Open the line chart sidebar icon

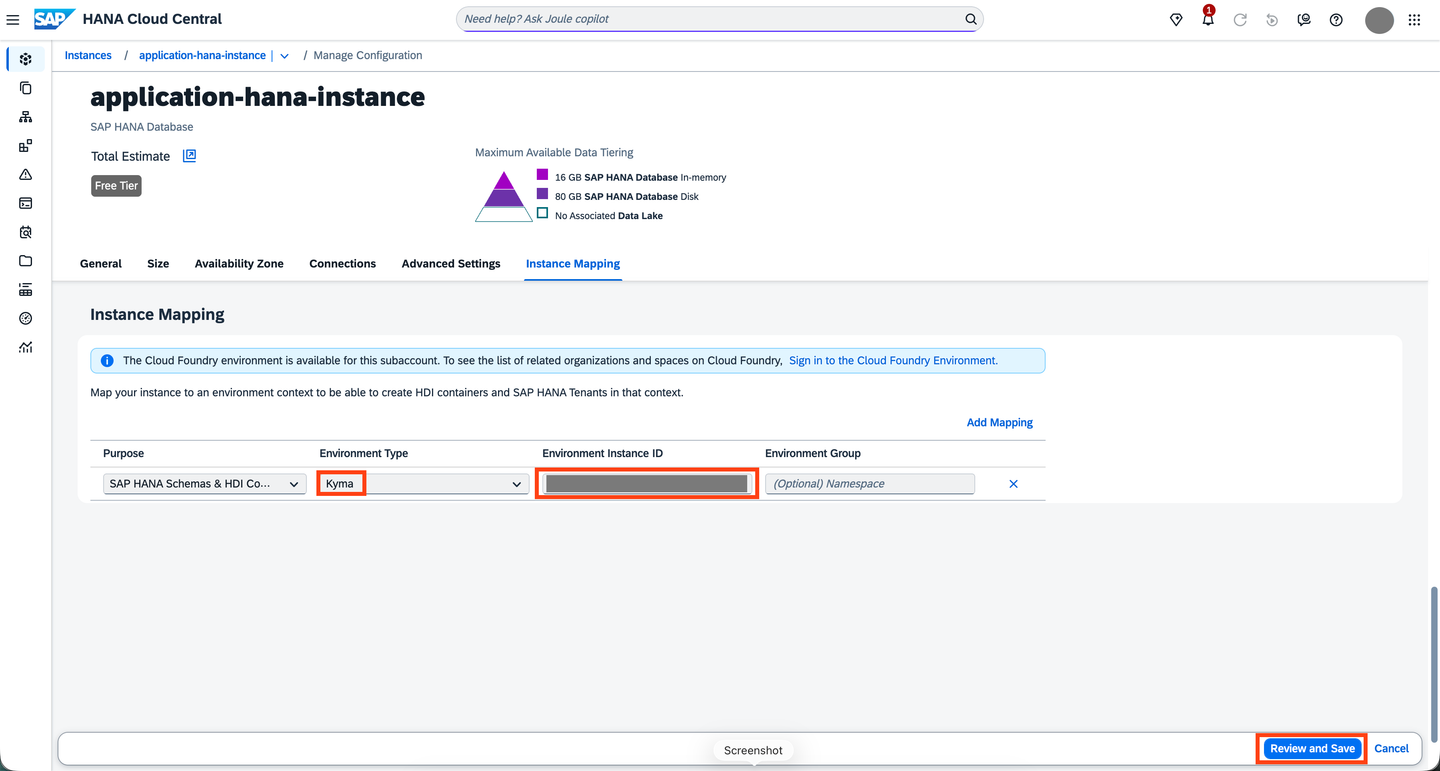pos(26,347)
